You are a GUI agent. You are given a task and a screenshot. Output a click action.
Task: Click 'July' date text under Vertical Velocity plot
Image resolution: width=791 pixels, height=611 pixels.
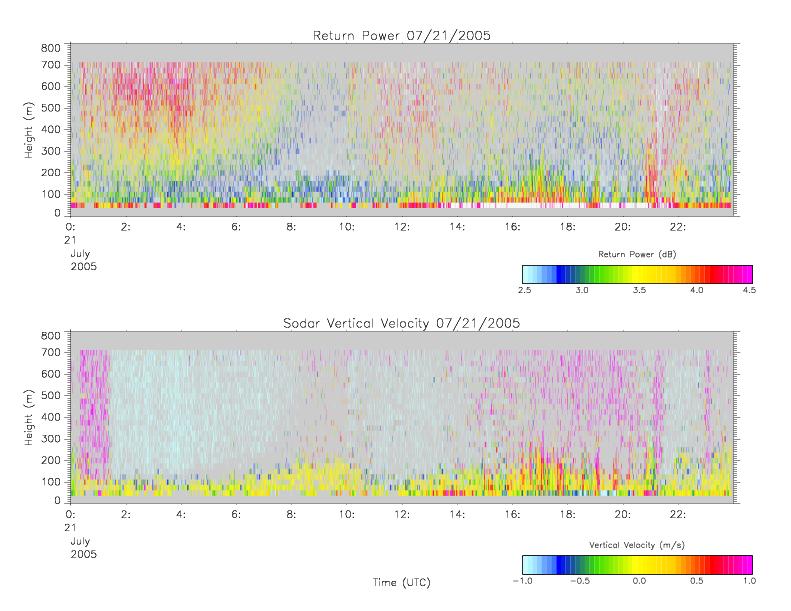tap(80, 541)
